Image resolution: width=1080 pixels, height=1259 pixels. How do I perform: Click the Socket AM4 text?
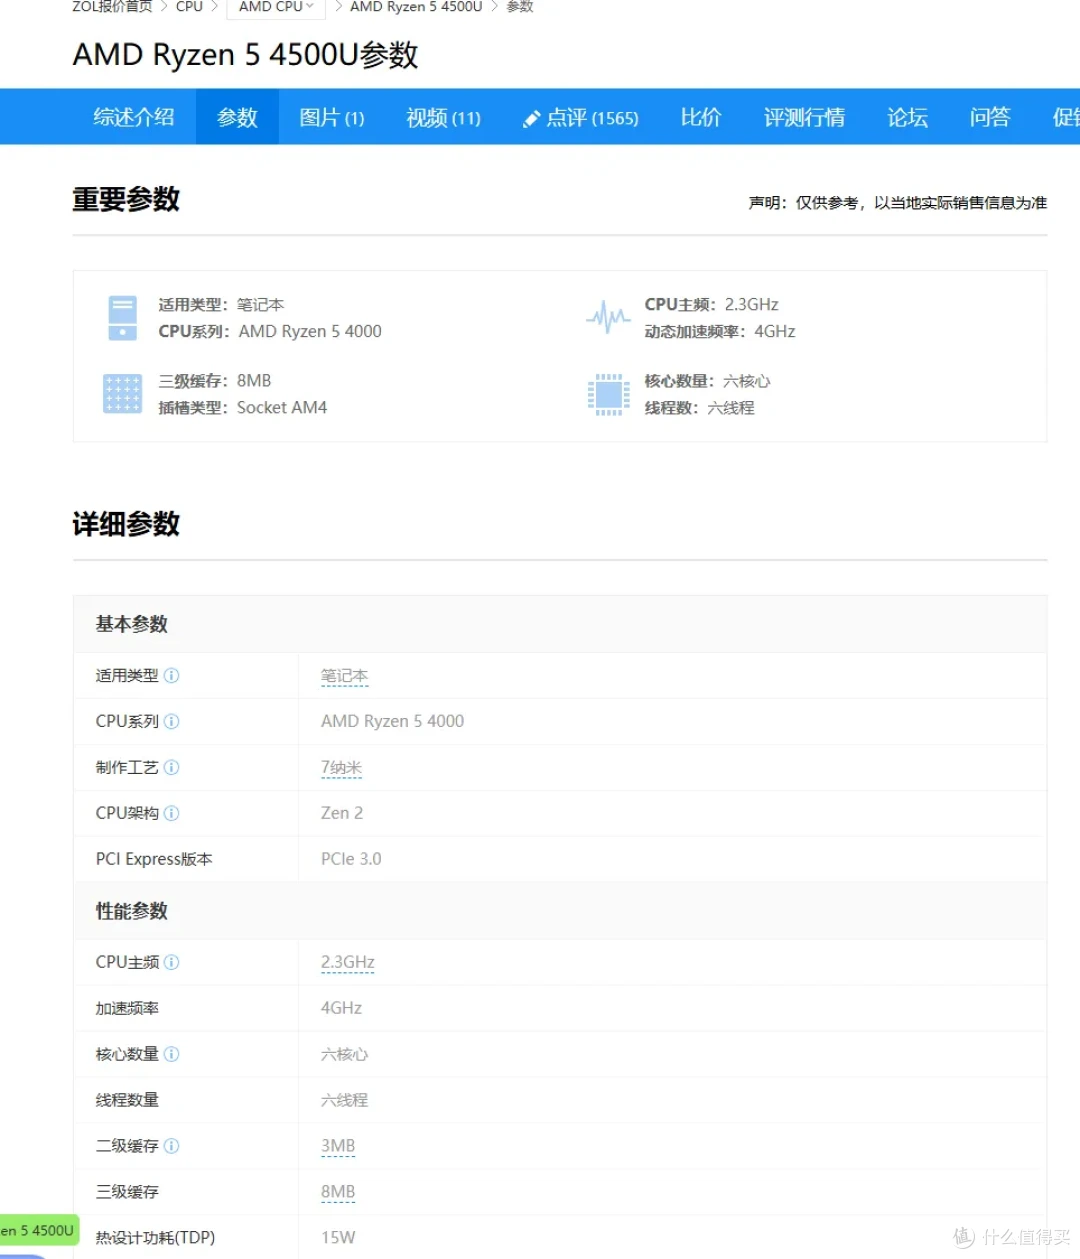[x=282, y=407]
